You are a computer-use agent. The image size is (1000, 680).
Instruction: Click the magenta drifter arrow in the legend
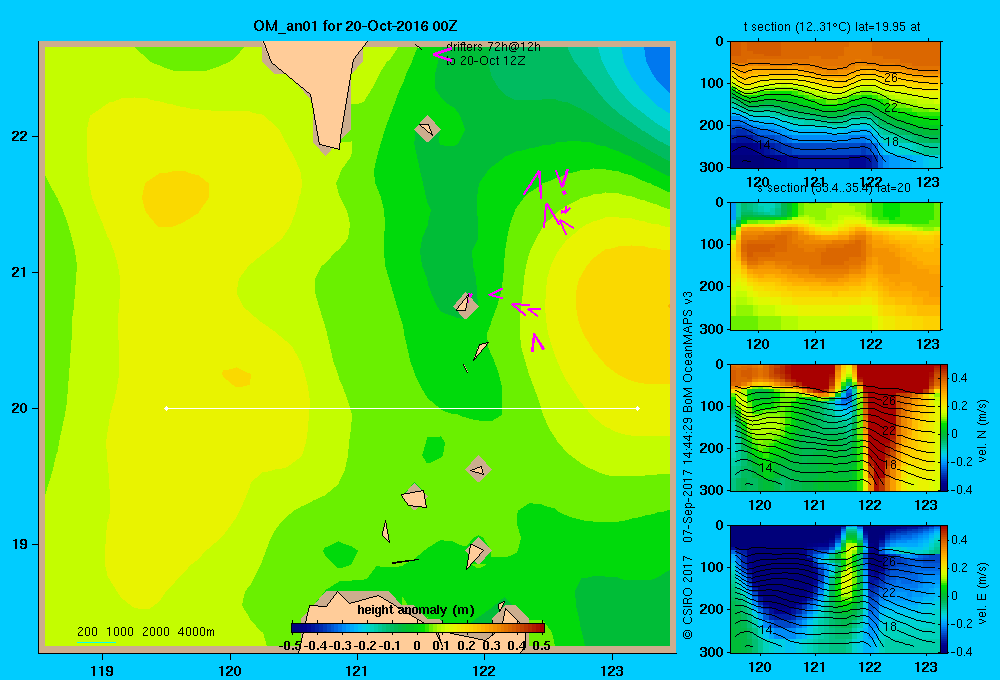(x=441, y=54)
